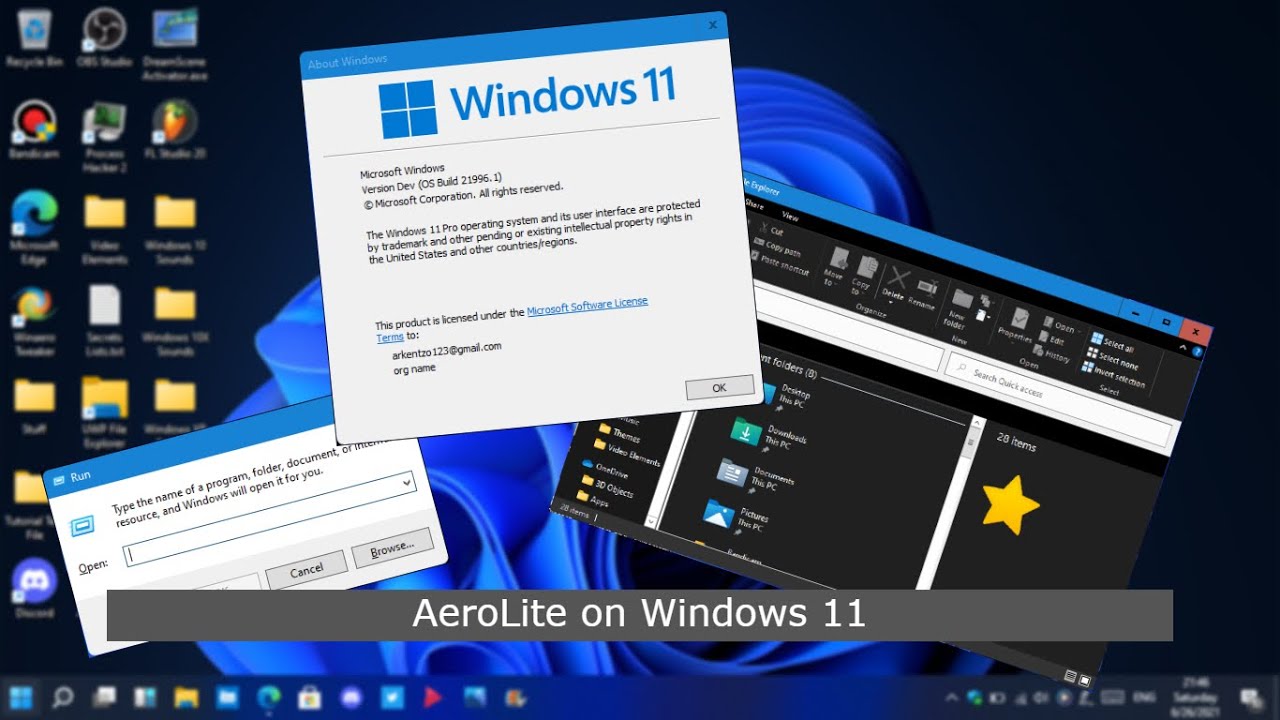Switch to details view in the status bar

1070,676
